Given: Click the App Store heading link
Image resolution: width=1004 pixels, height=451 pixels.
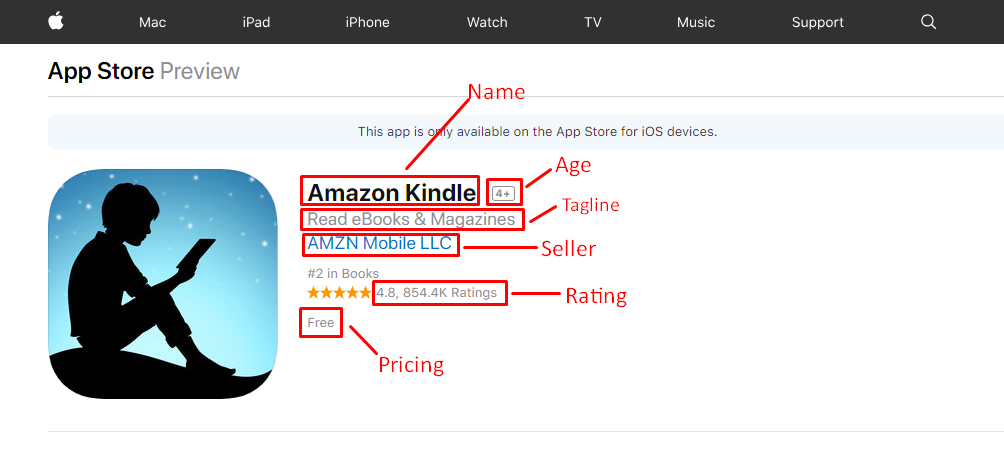Looking at the screenshot, I should click(101, 71).
